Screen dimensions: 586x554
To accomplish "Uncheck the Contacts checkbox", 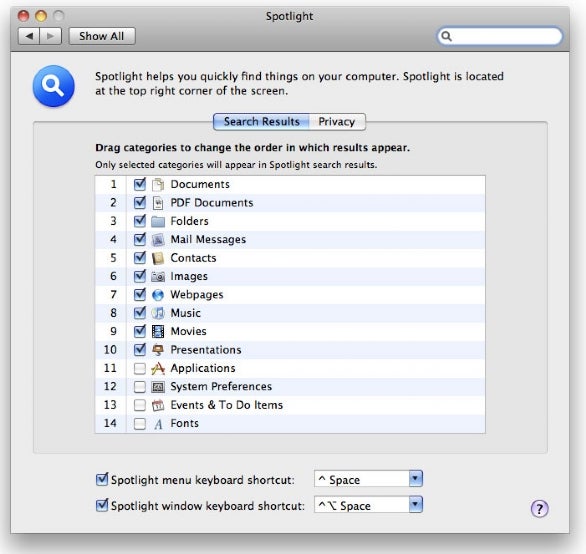I will (140, 257).
